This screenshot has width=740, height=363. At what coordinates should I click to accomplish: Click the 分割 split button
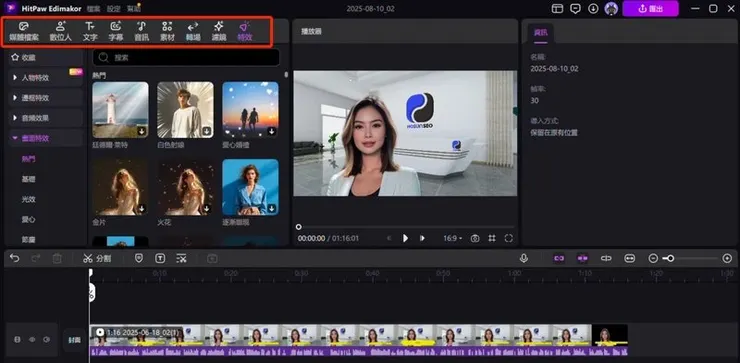pos(97,258)
